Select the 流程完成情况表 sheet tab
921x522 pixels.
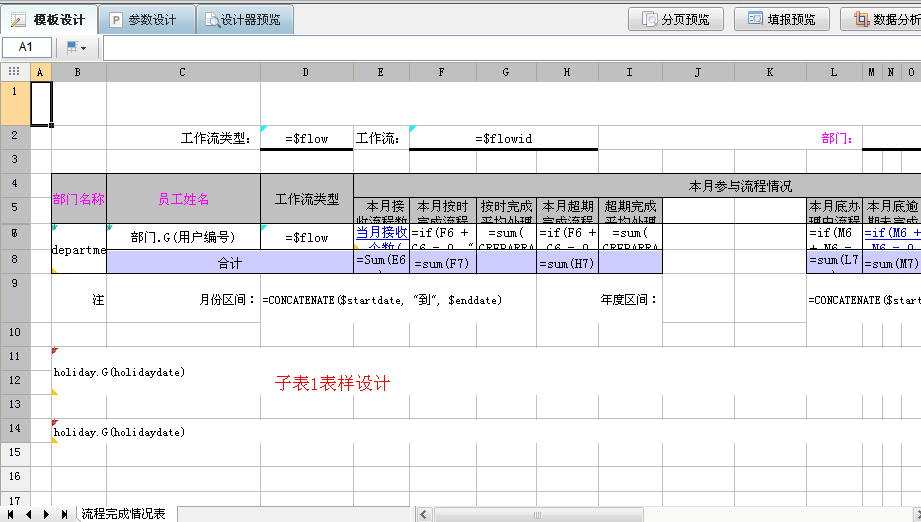(123, 514)
